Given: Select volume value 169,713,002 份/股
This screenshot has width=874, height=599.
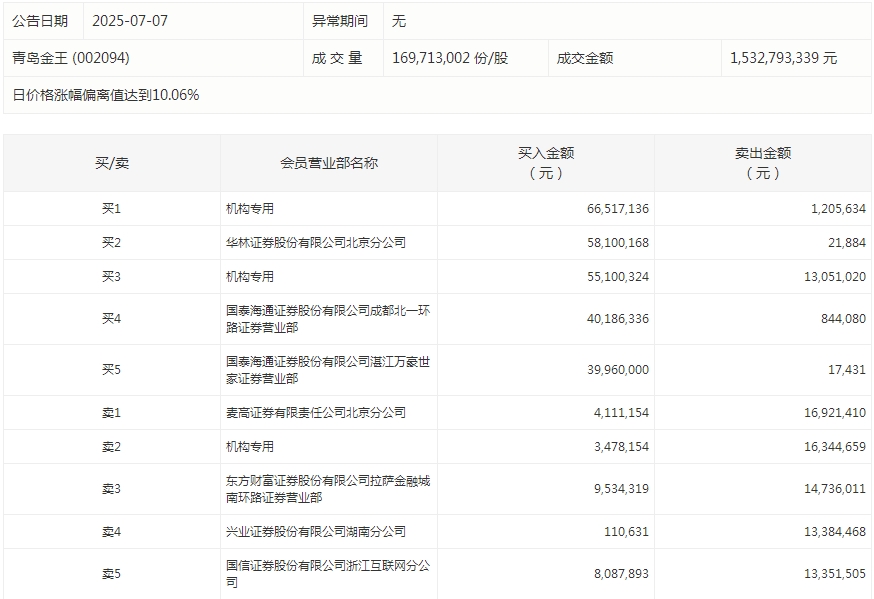Looking at the screenshot, I should pos(450,58).
